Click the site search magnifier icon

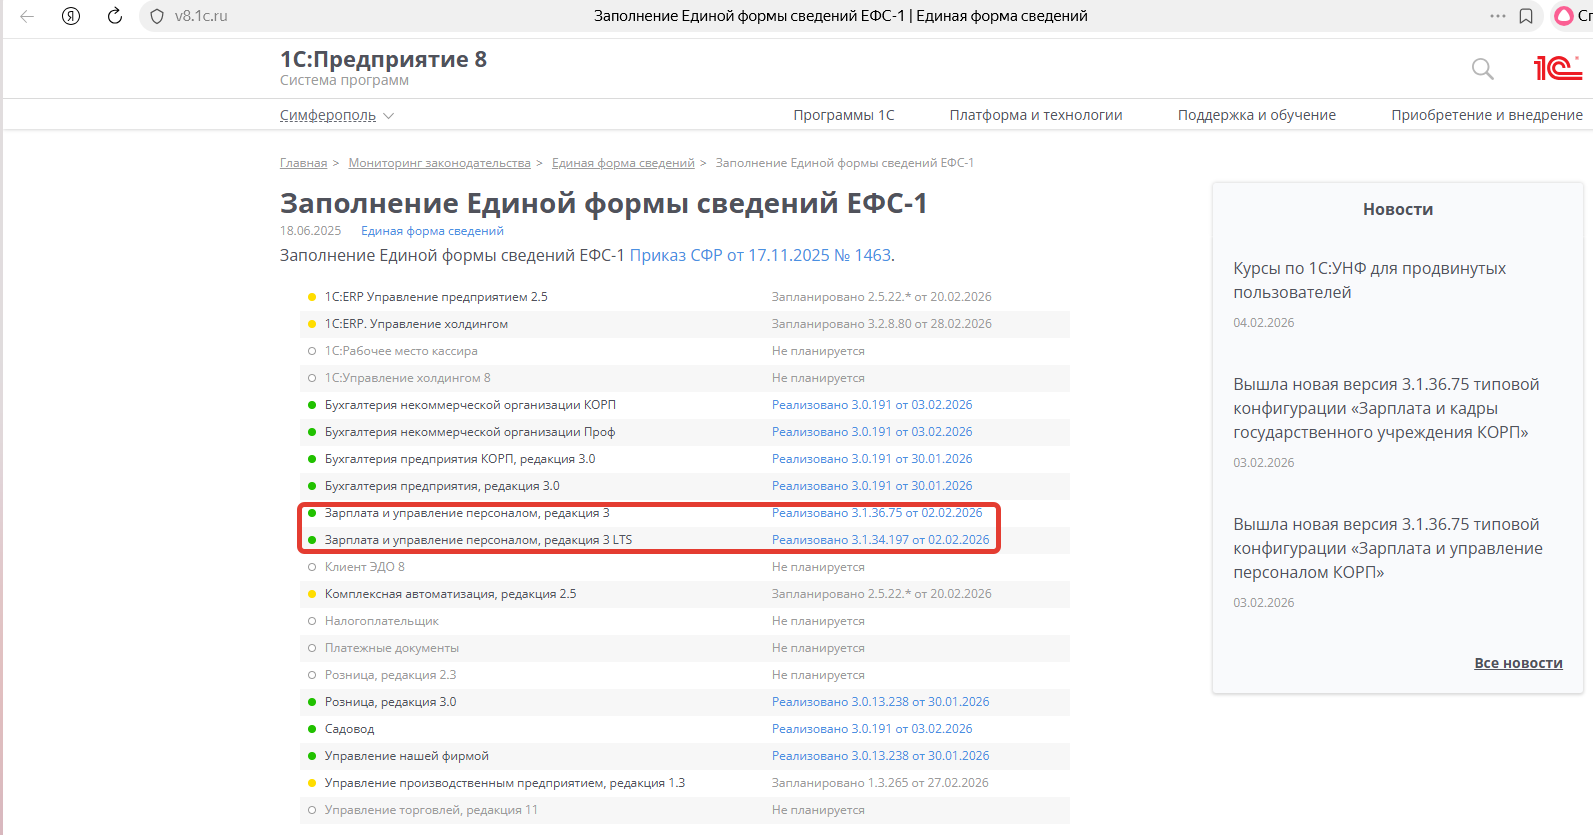point(1482,69)
